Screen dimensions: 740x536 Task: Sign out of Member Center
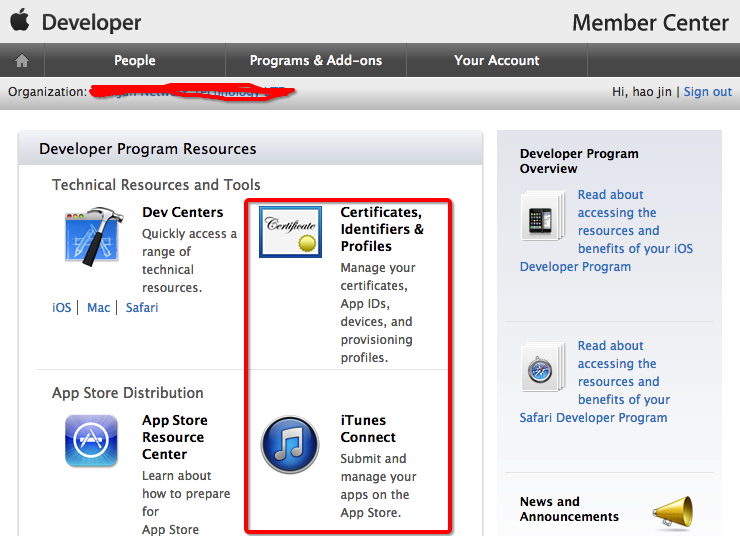click(x=708, y=92)
